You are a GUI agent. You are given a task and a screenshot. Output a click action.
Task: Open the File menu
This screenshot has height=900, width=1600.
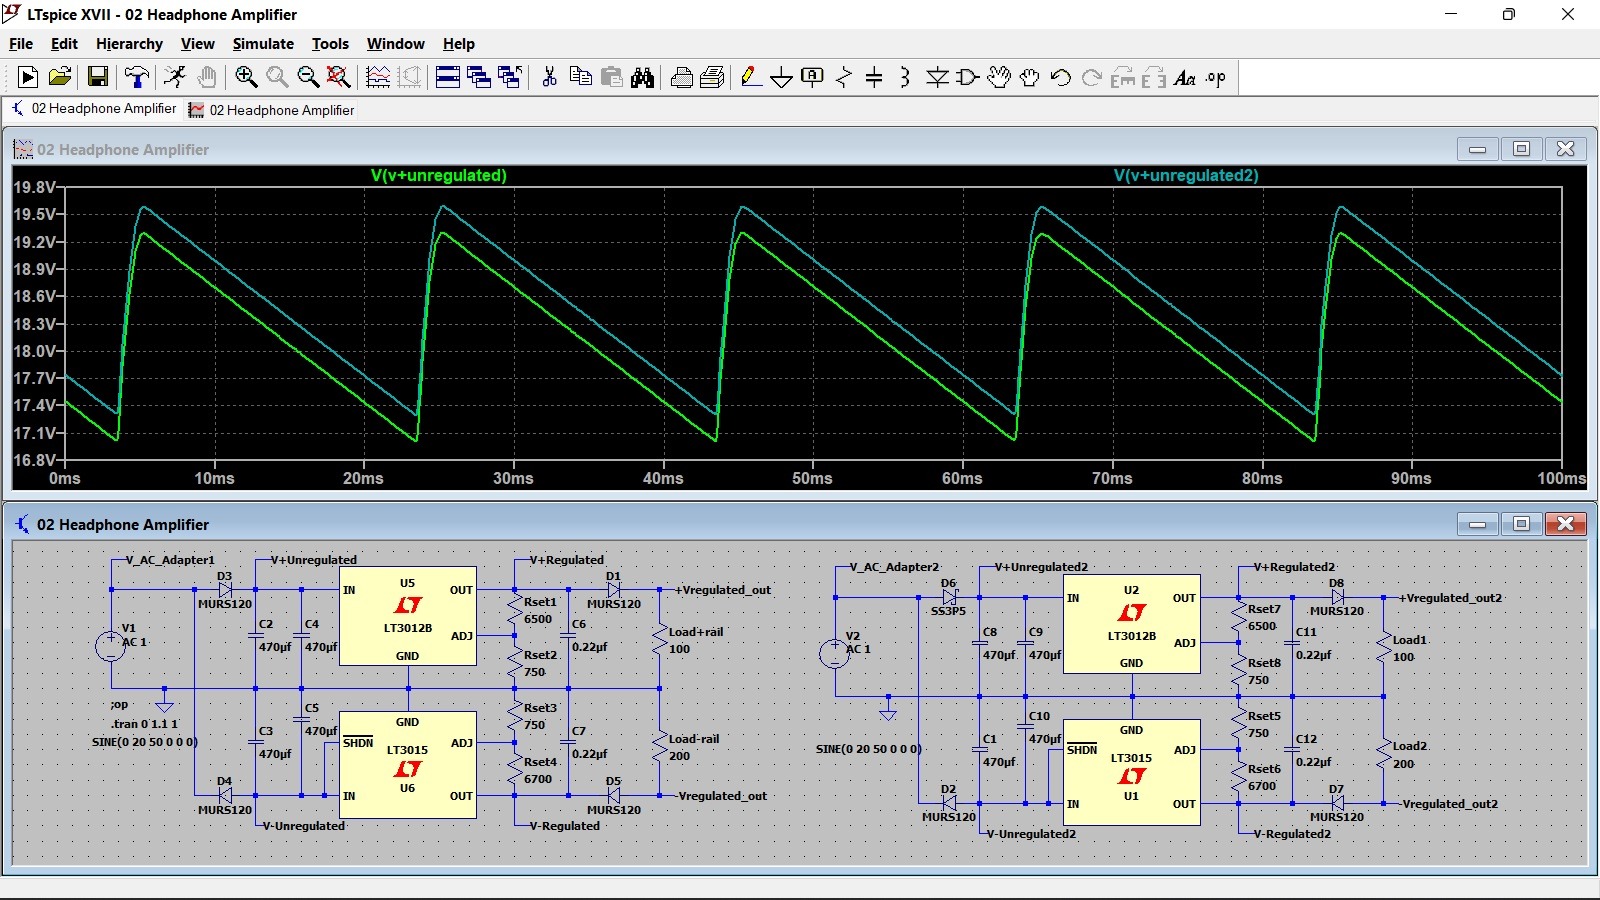[x=21, y=44]
